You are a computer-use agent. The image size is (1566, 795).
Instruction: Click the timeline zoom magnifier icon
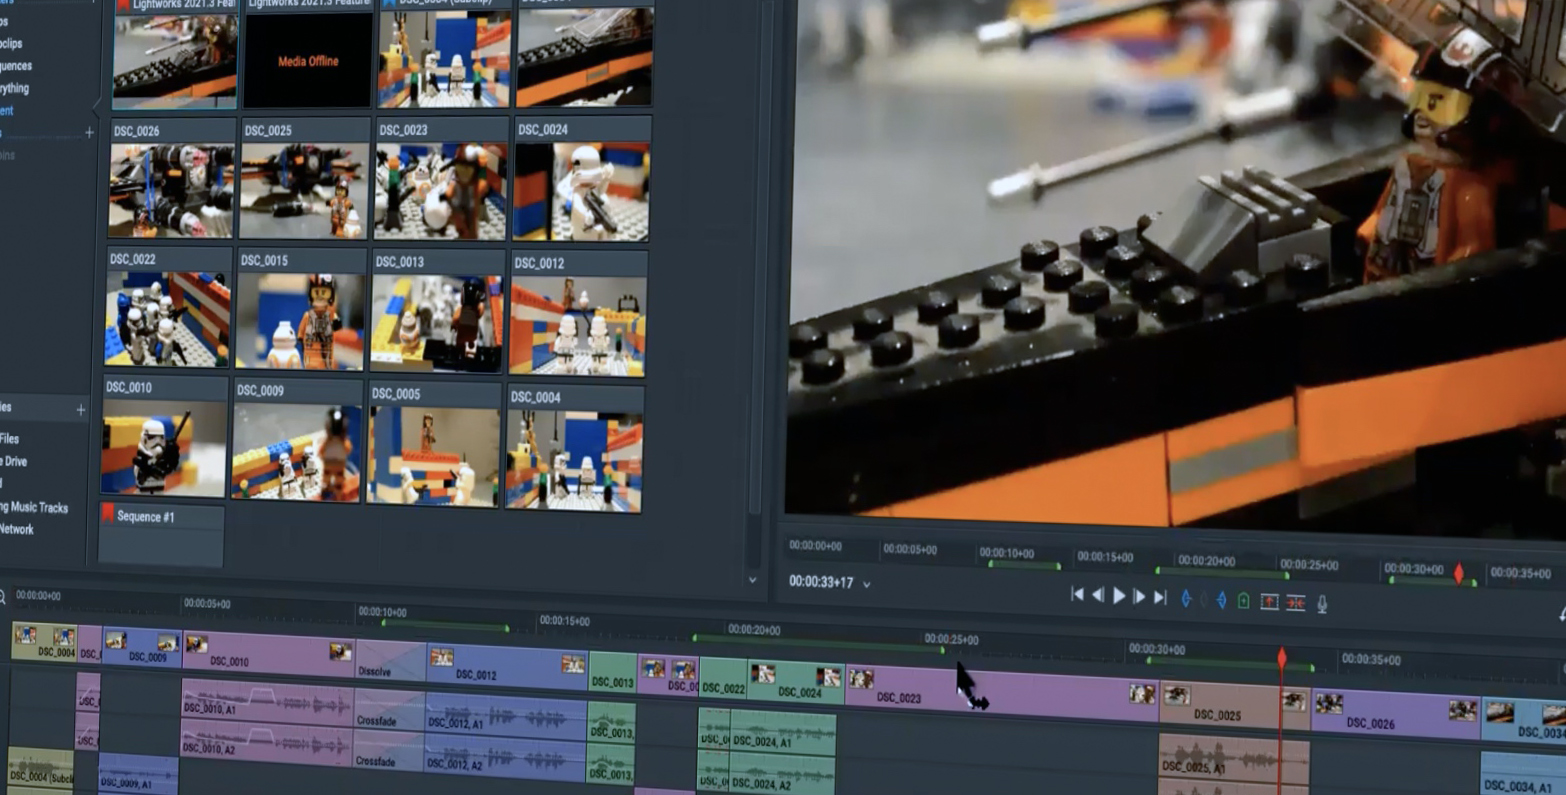[3, 597]
